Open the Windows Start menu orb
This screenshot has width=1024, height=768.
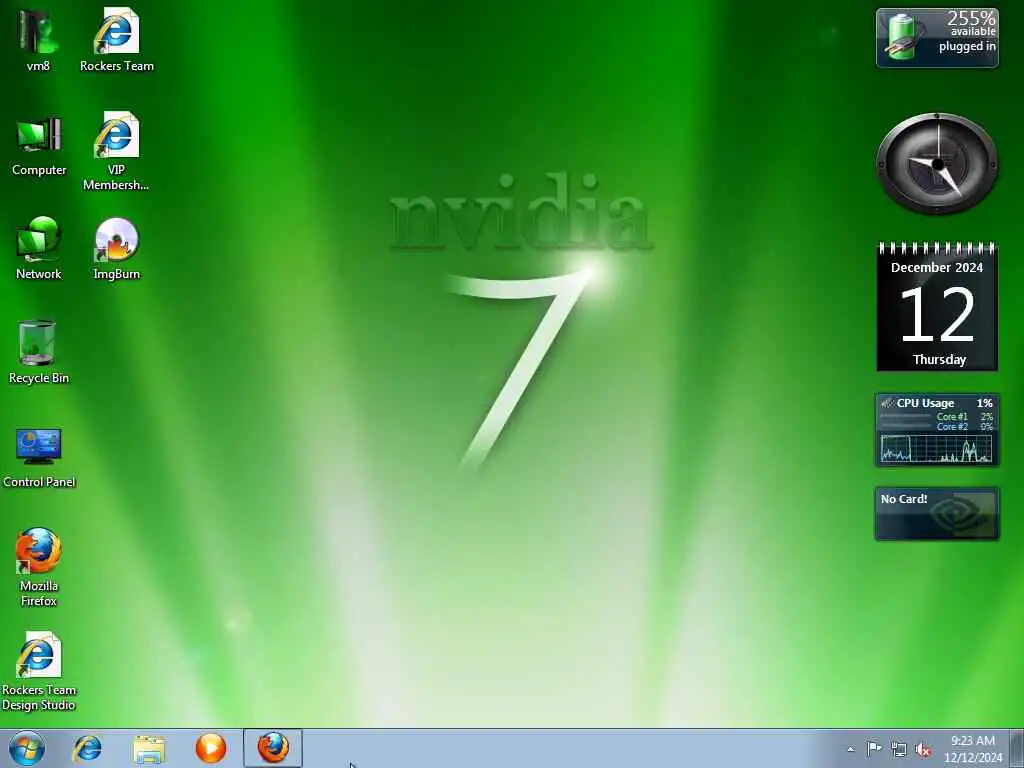pos(27,748)
